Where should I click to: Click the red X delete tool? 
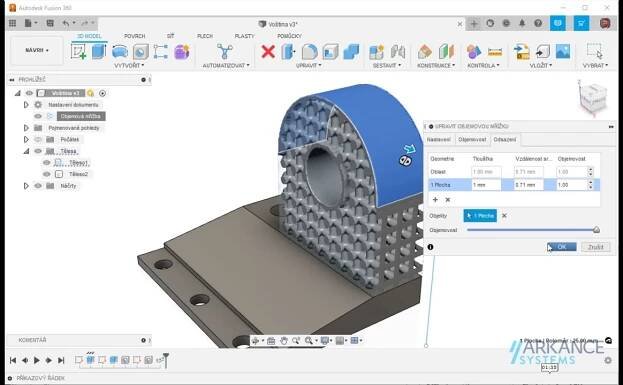[x=268, y=52]
